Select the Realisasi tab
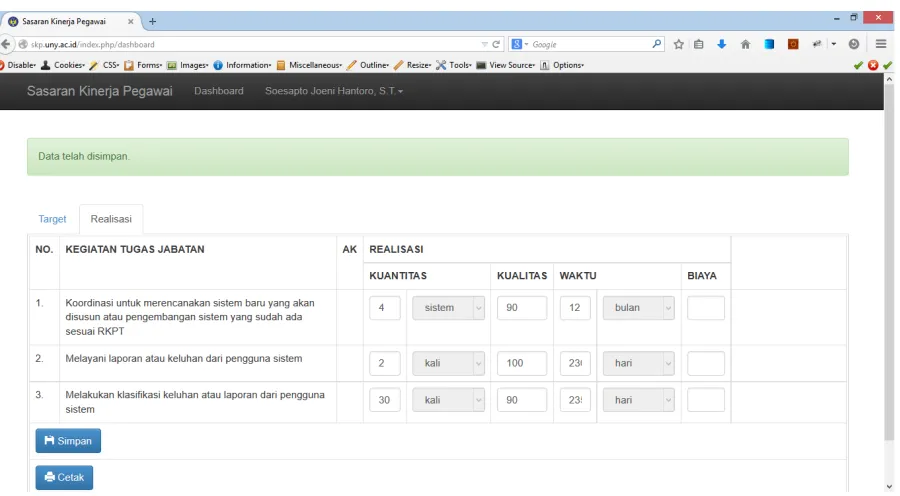This screenshot has width=900, height=496. (x=111, y=219)
